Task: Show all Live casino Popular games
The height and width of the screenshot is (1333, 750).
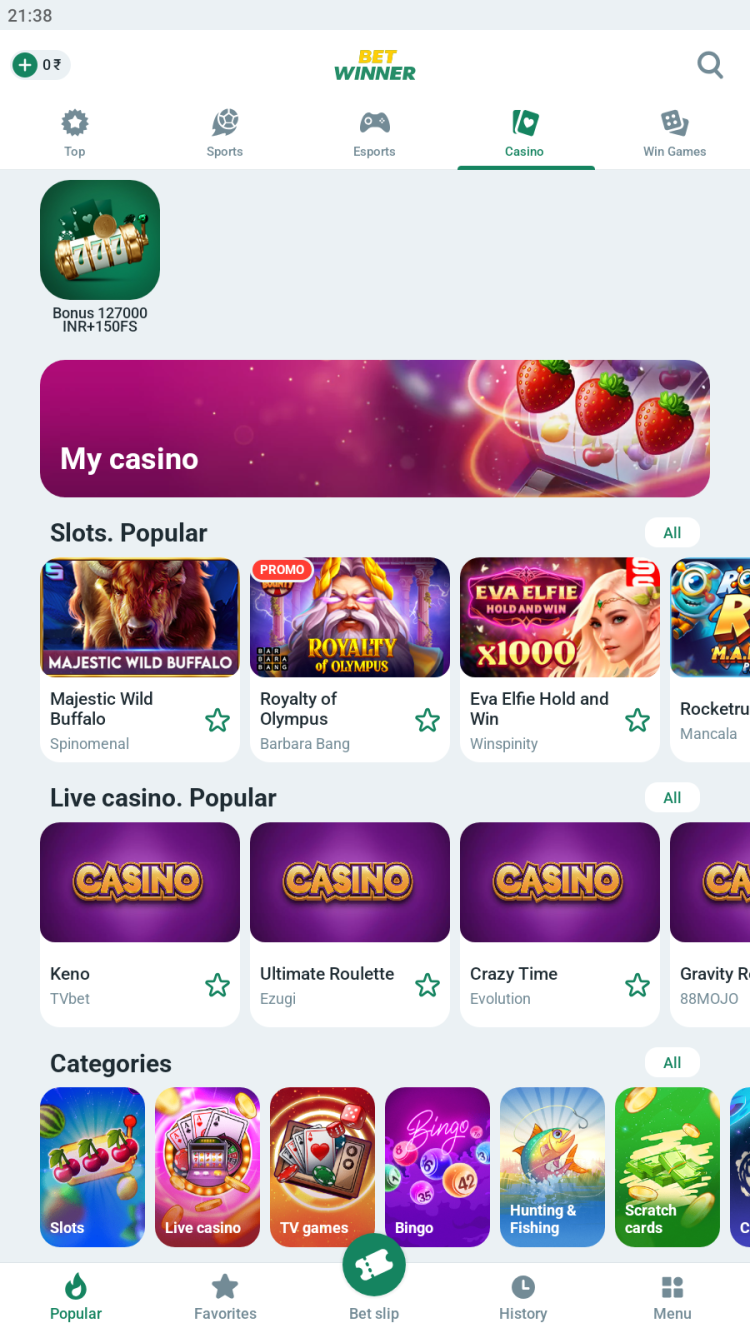Action: tap(672, 798)
